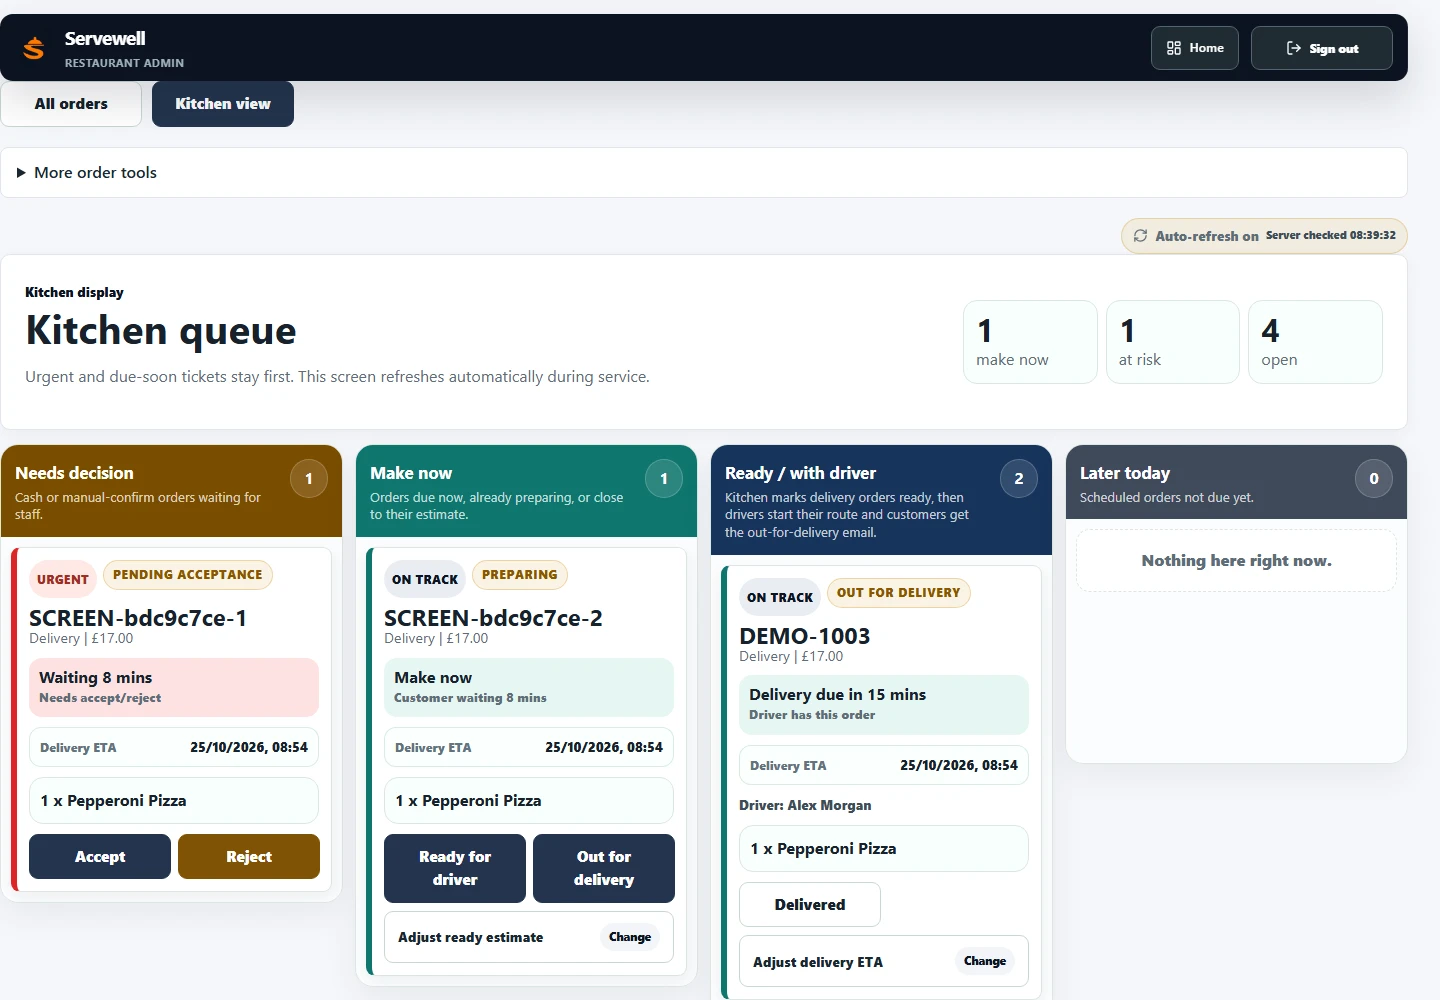Click the ON TRACK tag on DEMO-1003
Image resolution: width=1440 pixels, height=1000 pixels.
[x=780, y=597]
